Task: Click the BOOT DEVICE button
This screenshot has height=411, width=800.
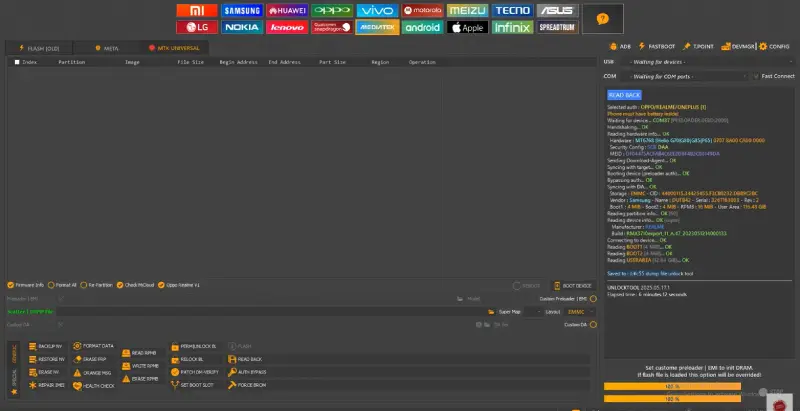Action: click(x=573, y=286)
